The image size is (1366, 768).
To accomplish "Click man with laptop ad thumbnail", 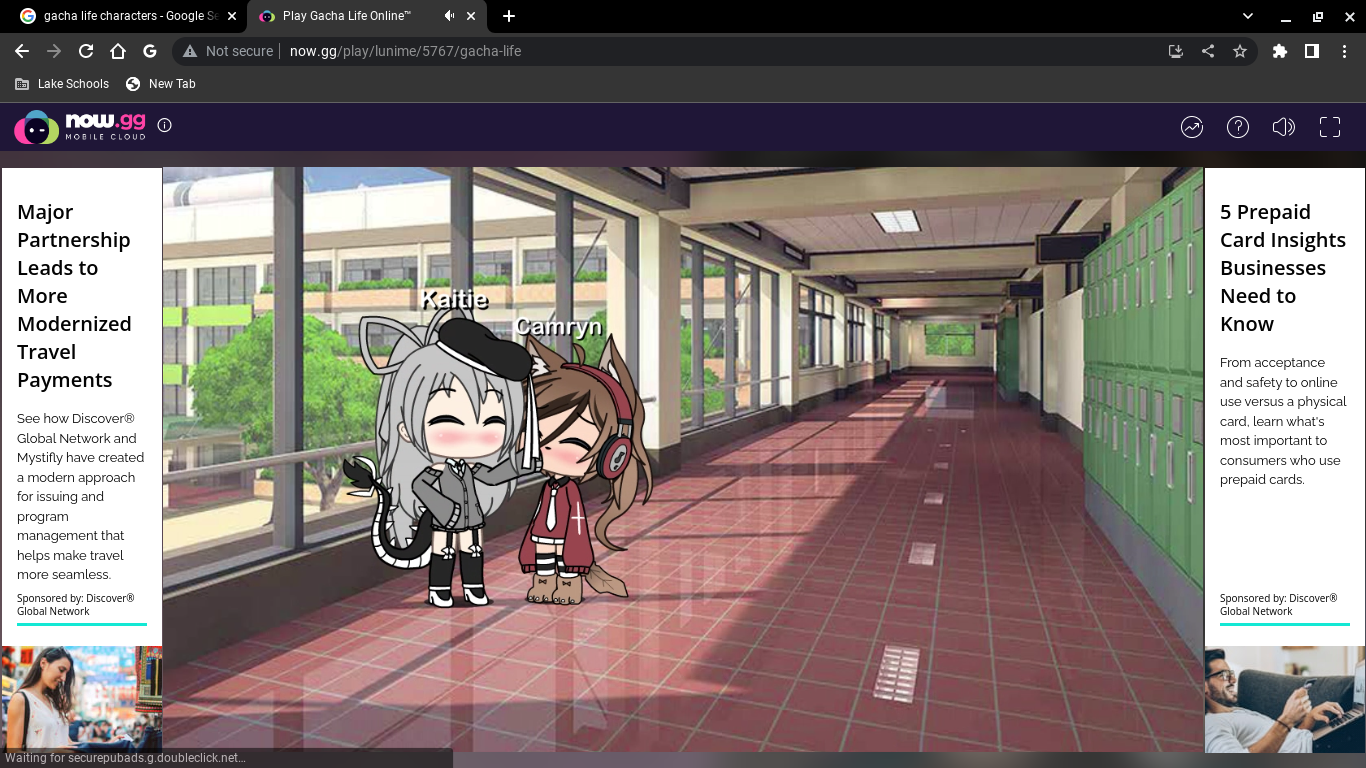I will click(x=1285, y=699).
